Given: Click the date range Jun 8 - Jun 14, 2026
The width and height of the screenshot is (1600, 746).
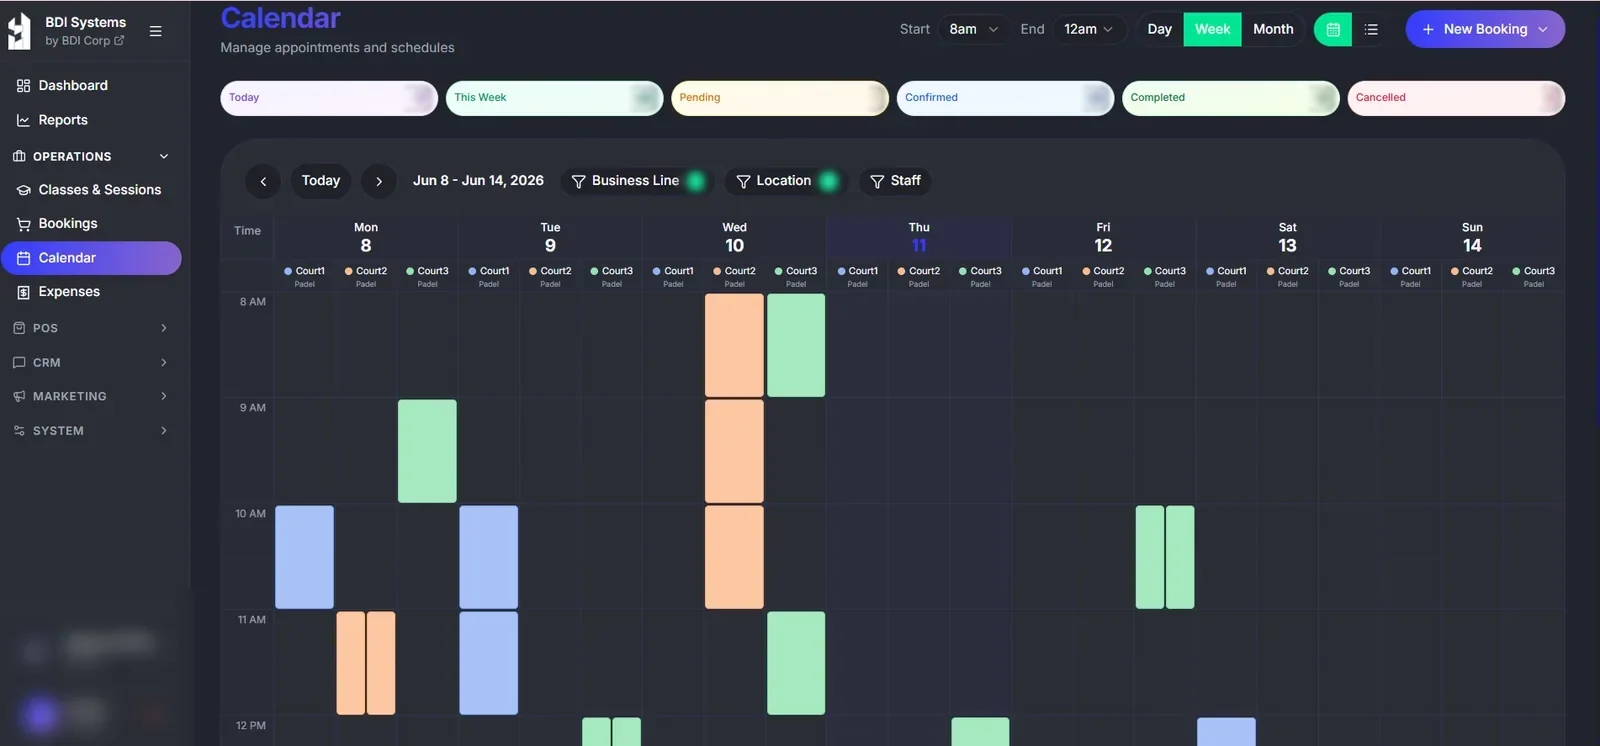Looking at the screenshot, I should [x=478, y=181].
